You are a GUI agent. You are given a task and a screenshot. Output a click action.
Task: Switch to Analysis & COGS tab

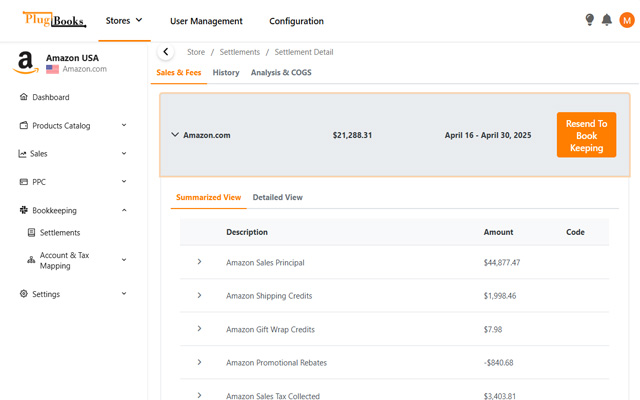281,73
